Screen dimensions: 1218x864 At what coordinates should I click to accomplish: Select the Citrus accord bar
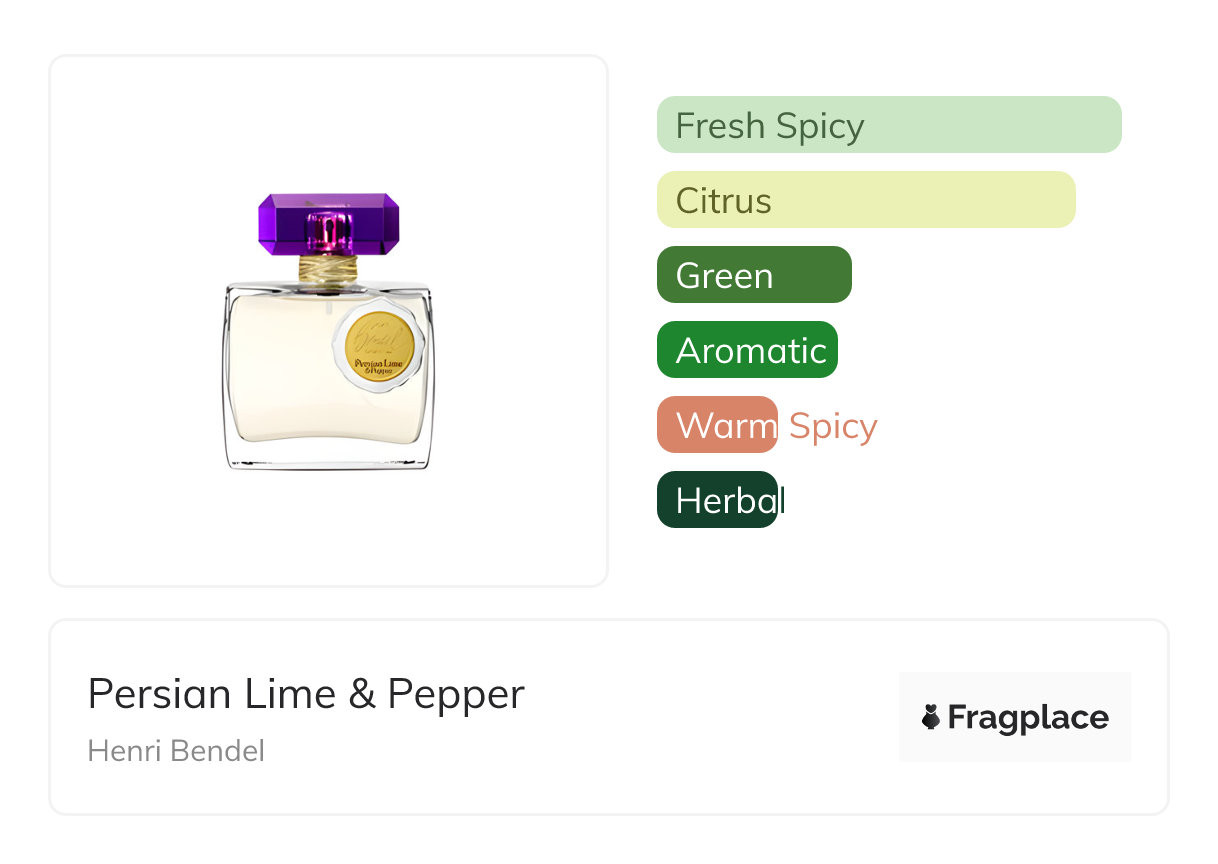[x=865, y=200]
